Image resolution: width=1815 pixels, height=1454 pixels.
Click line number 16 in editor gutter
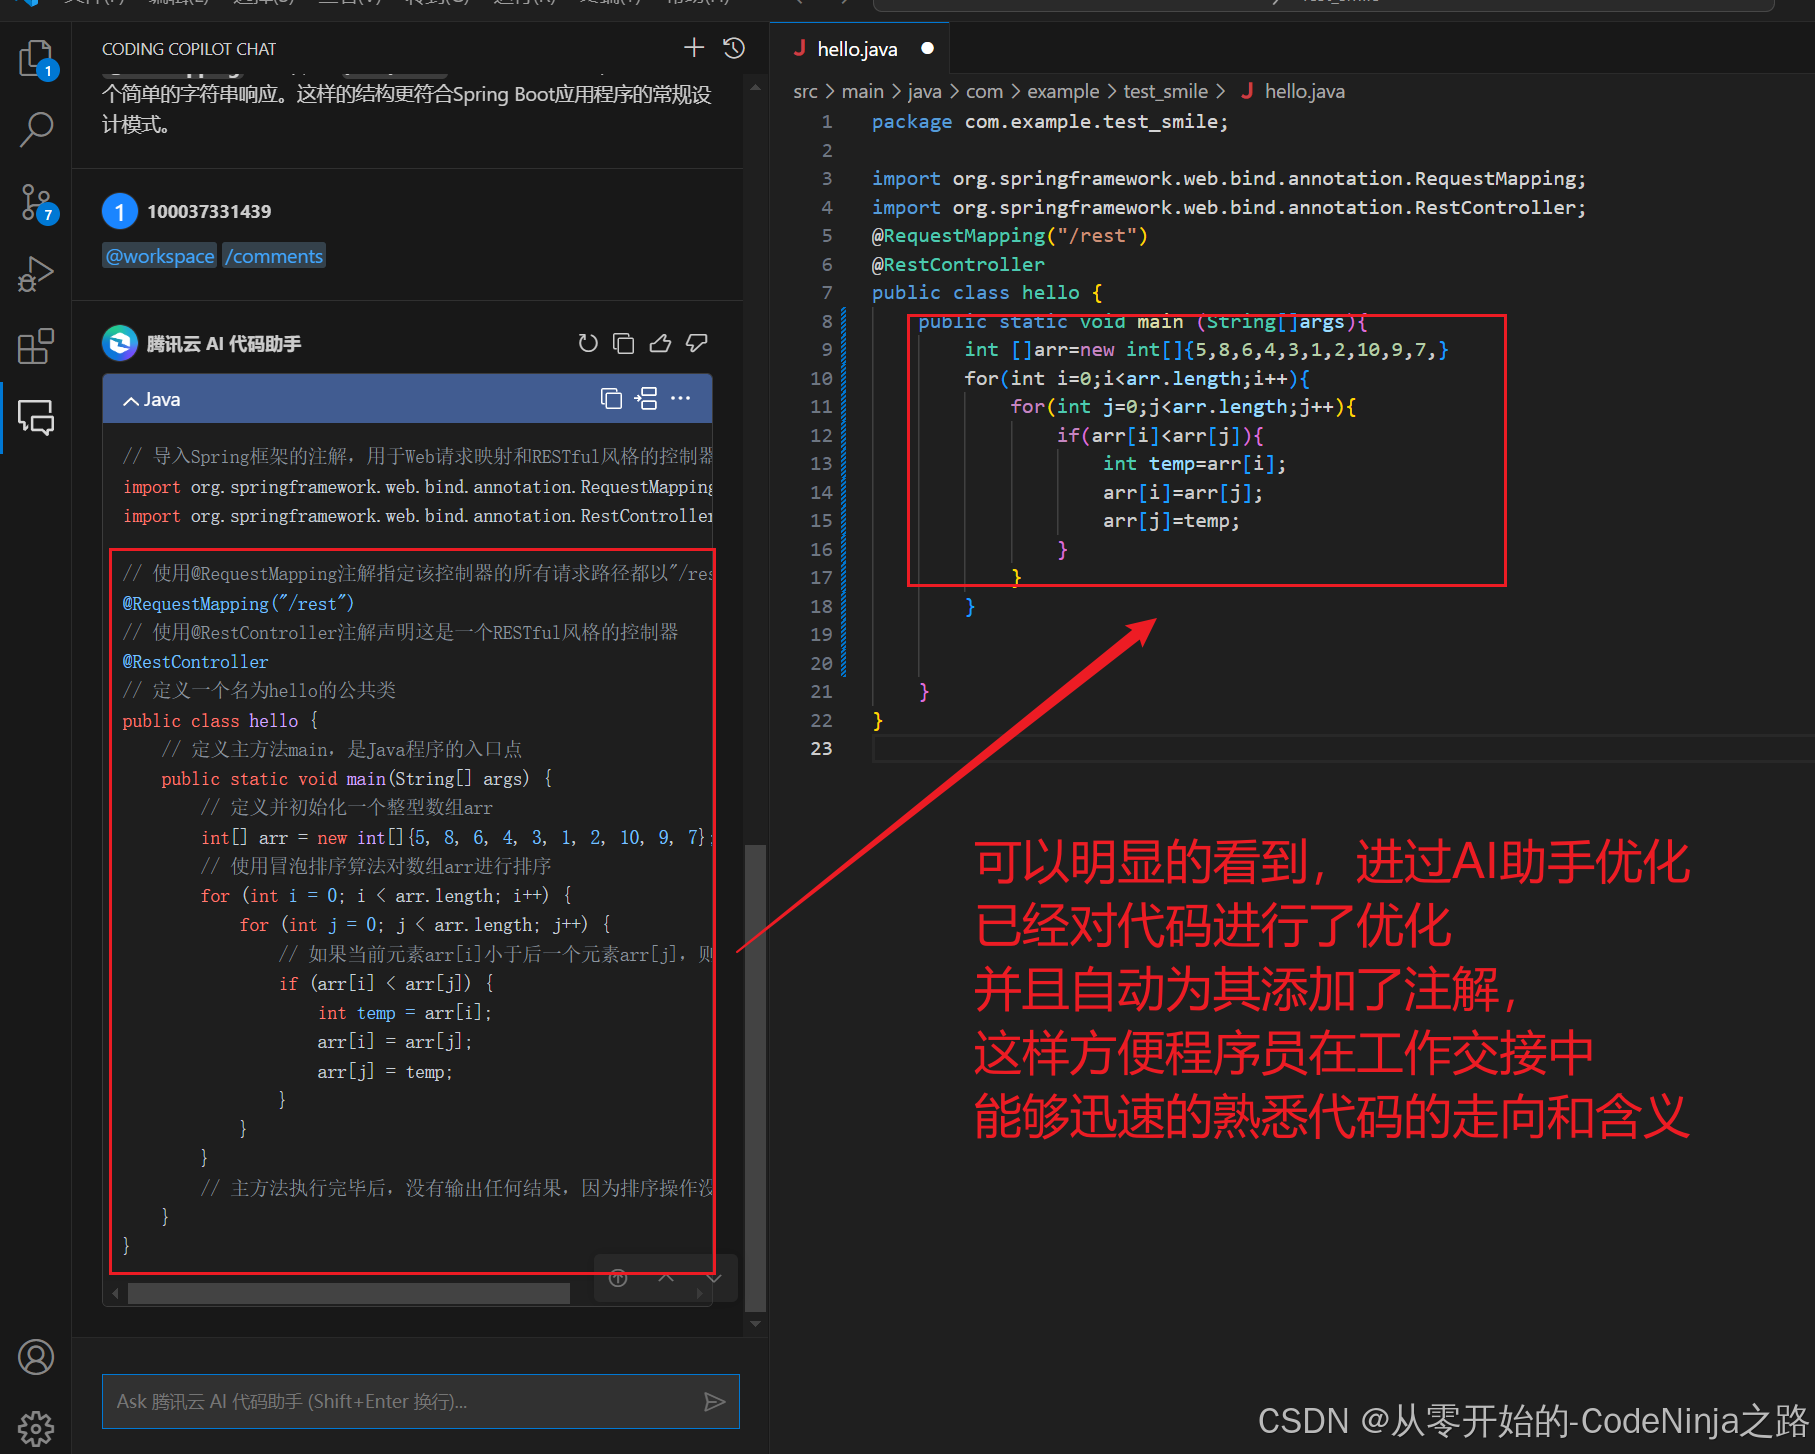821,549
